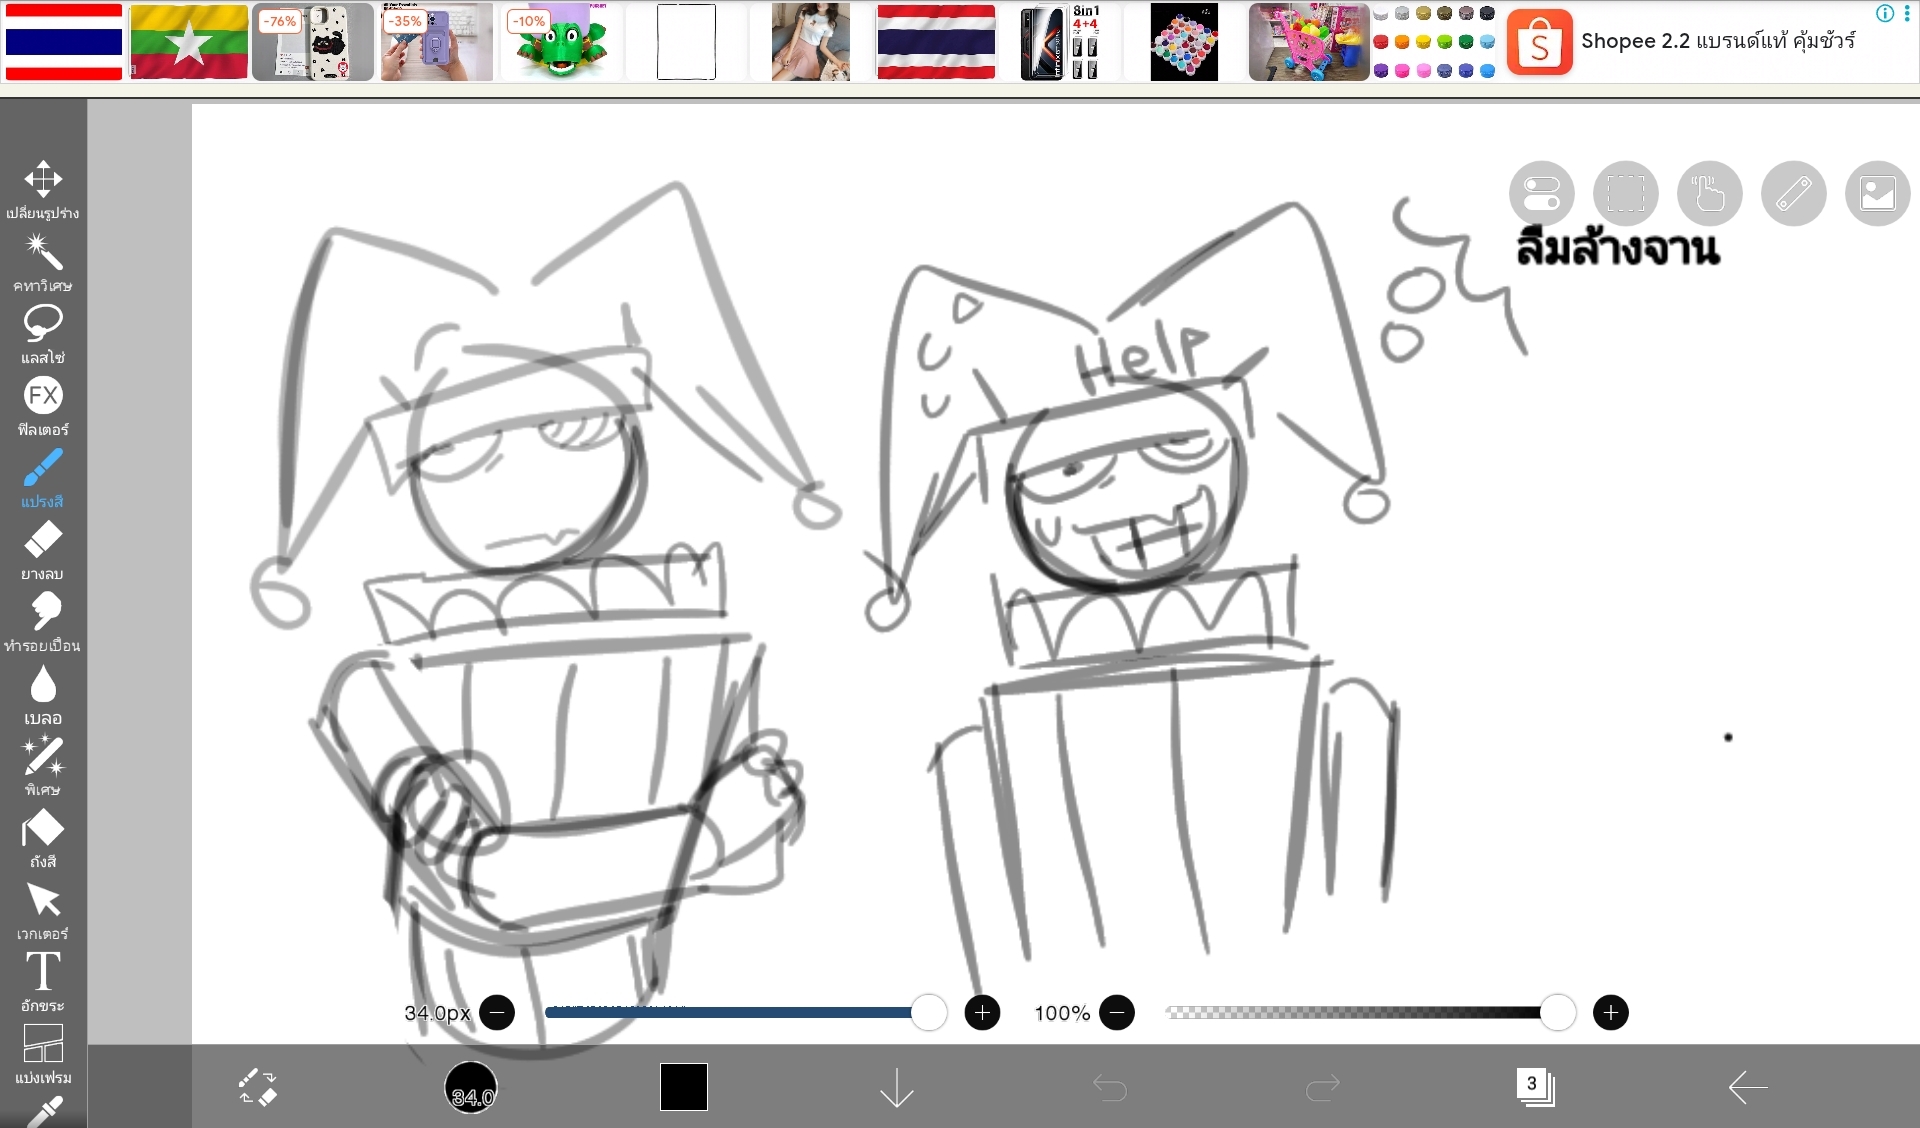Image resolution: width=1920 pixels, height=1128 pixels.
Task: Toggle brush and eraser switch
Action: point(258,1087)
